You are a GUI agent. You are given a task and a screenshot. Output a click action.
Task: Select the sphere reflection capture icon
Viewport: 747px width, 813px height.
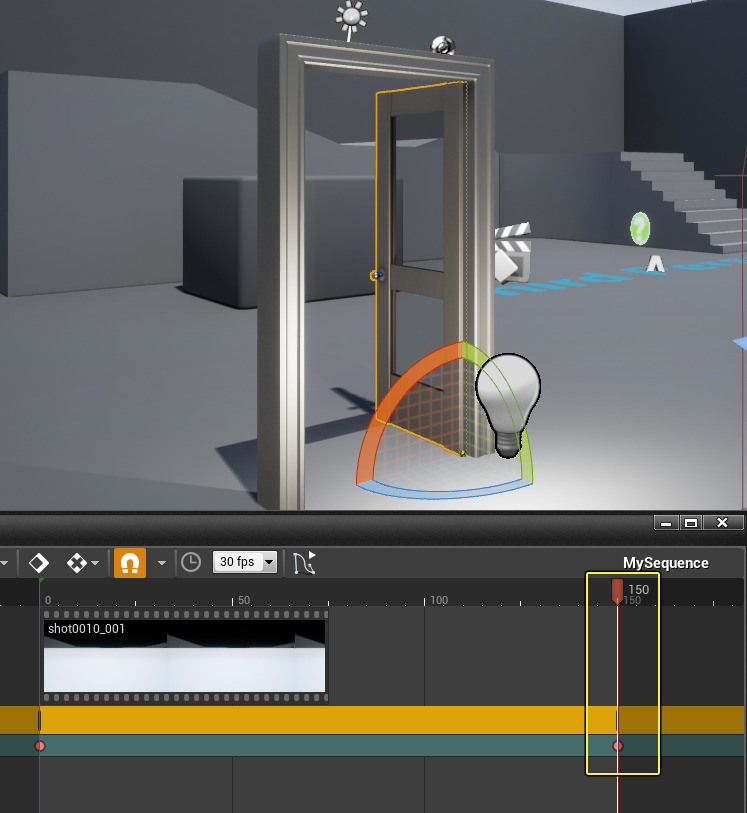[x=442, y=45]
